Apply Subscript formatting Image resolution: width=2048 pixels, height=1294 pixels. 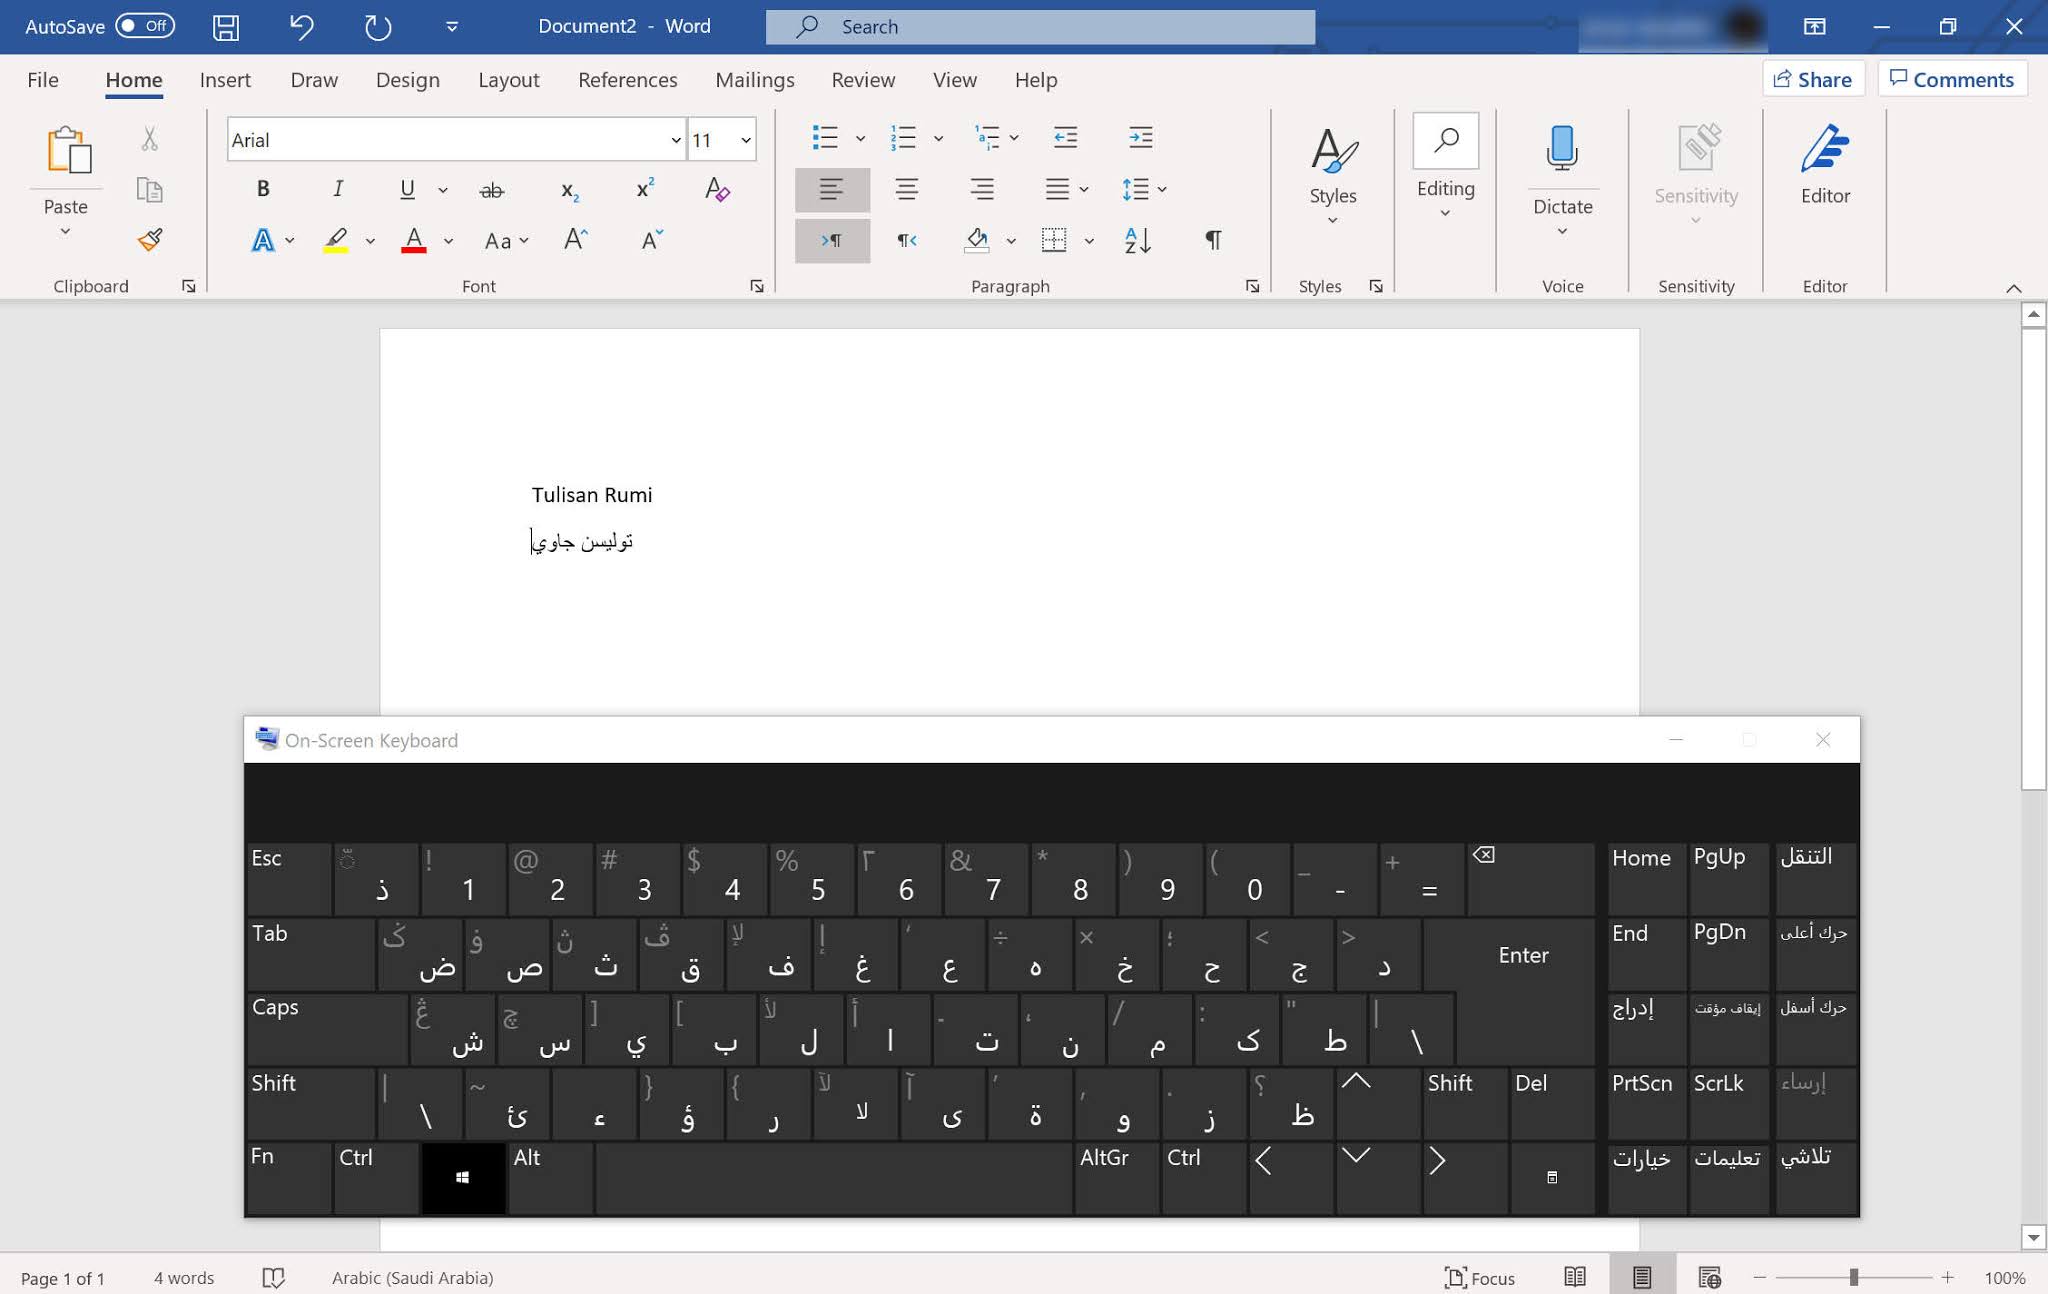(569, 189)
